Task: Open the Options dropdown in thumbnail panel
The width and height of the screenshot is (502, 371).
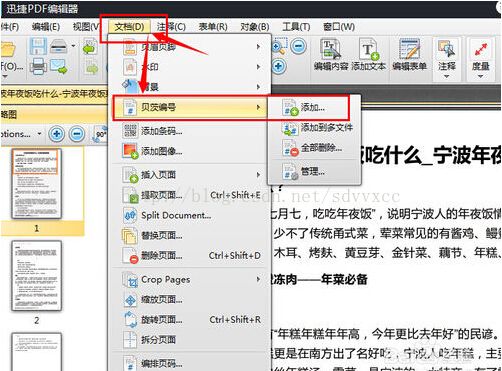Action: tap(21, 134)
